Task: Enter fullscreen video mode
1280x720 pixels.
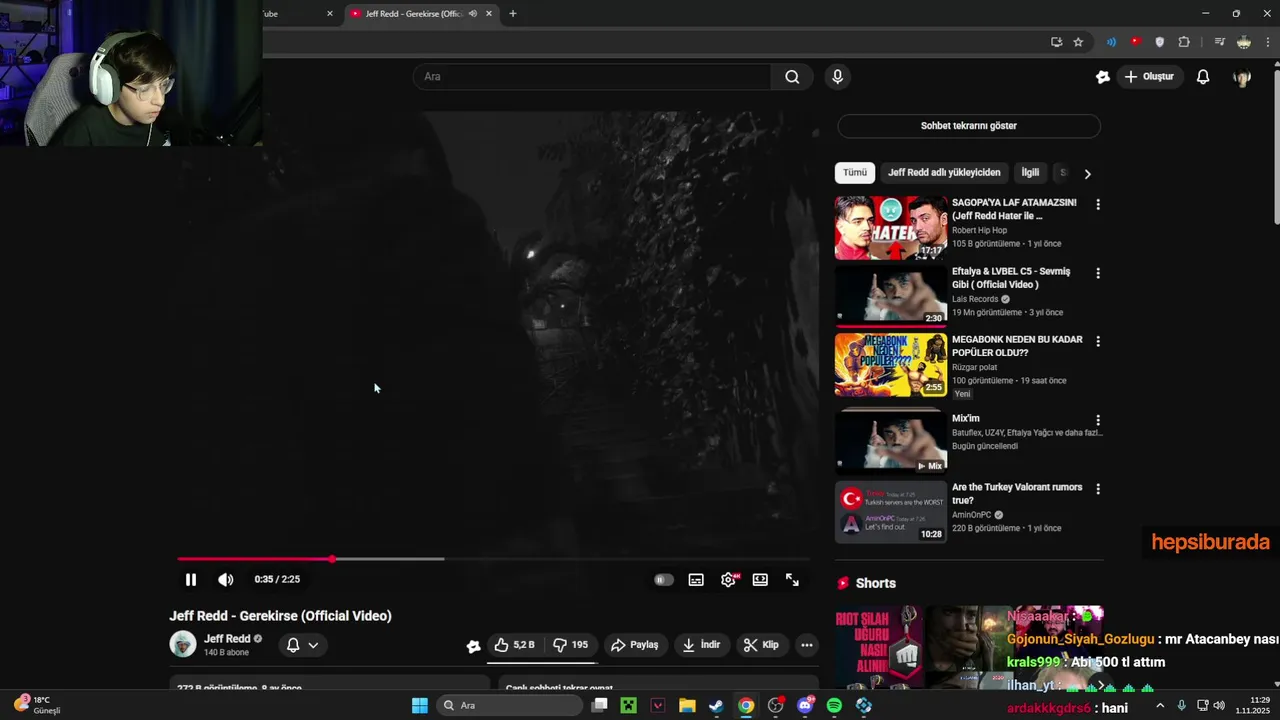Action: click(x=792, y=579)
